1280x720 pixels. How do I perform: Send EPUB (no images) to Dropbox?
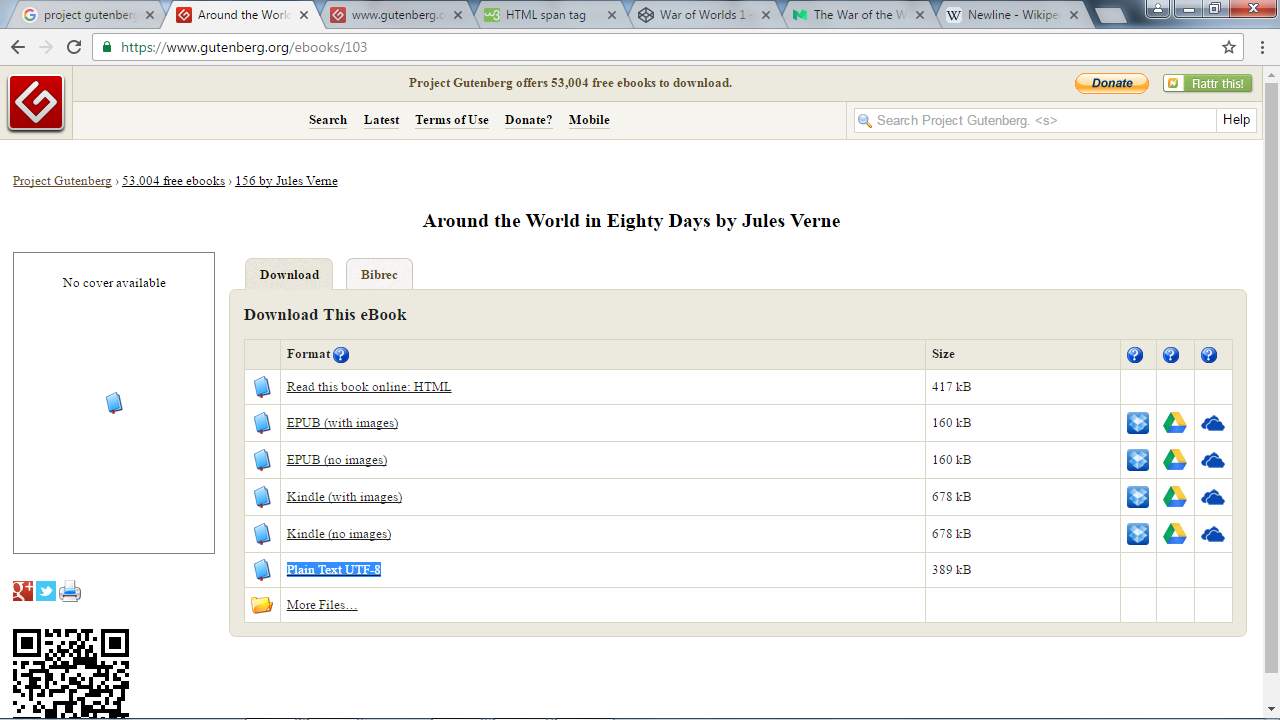[x=1138, y=460]
